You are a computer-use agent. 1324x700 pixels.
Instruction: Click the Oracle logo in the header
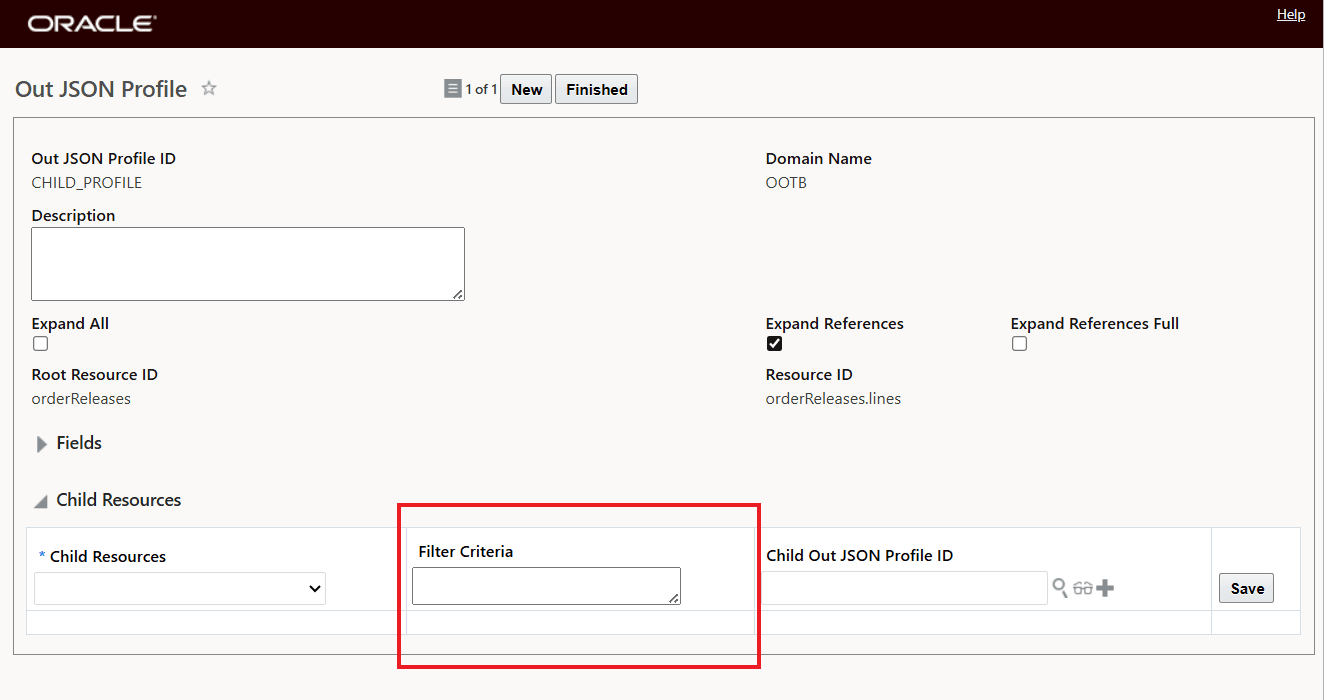click(x=90, y=23)
